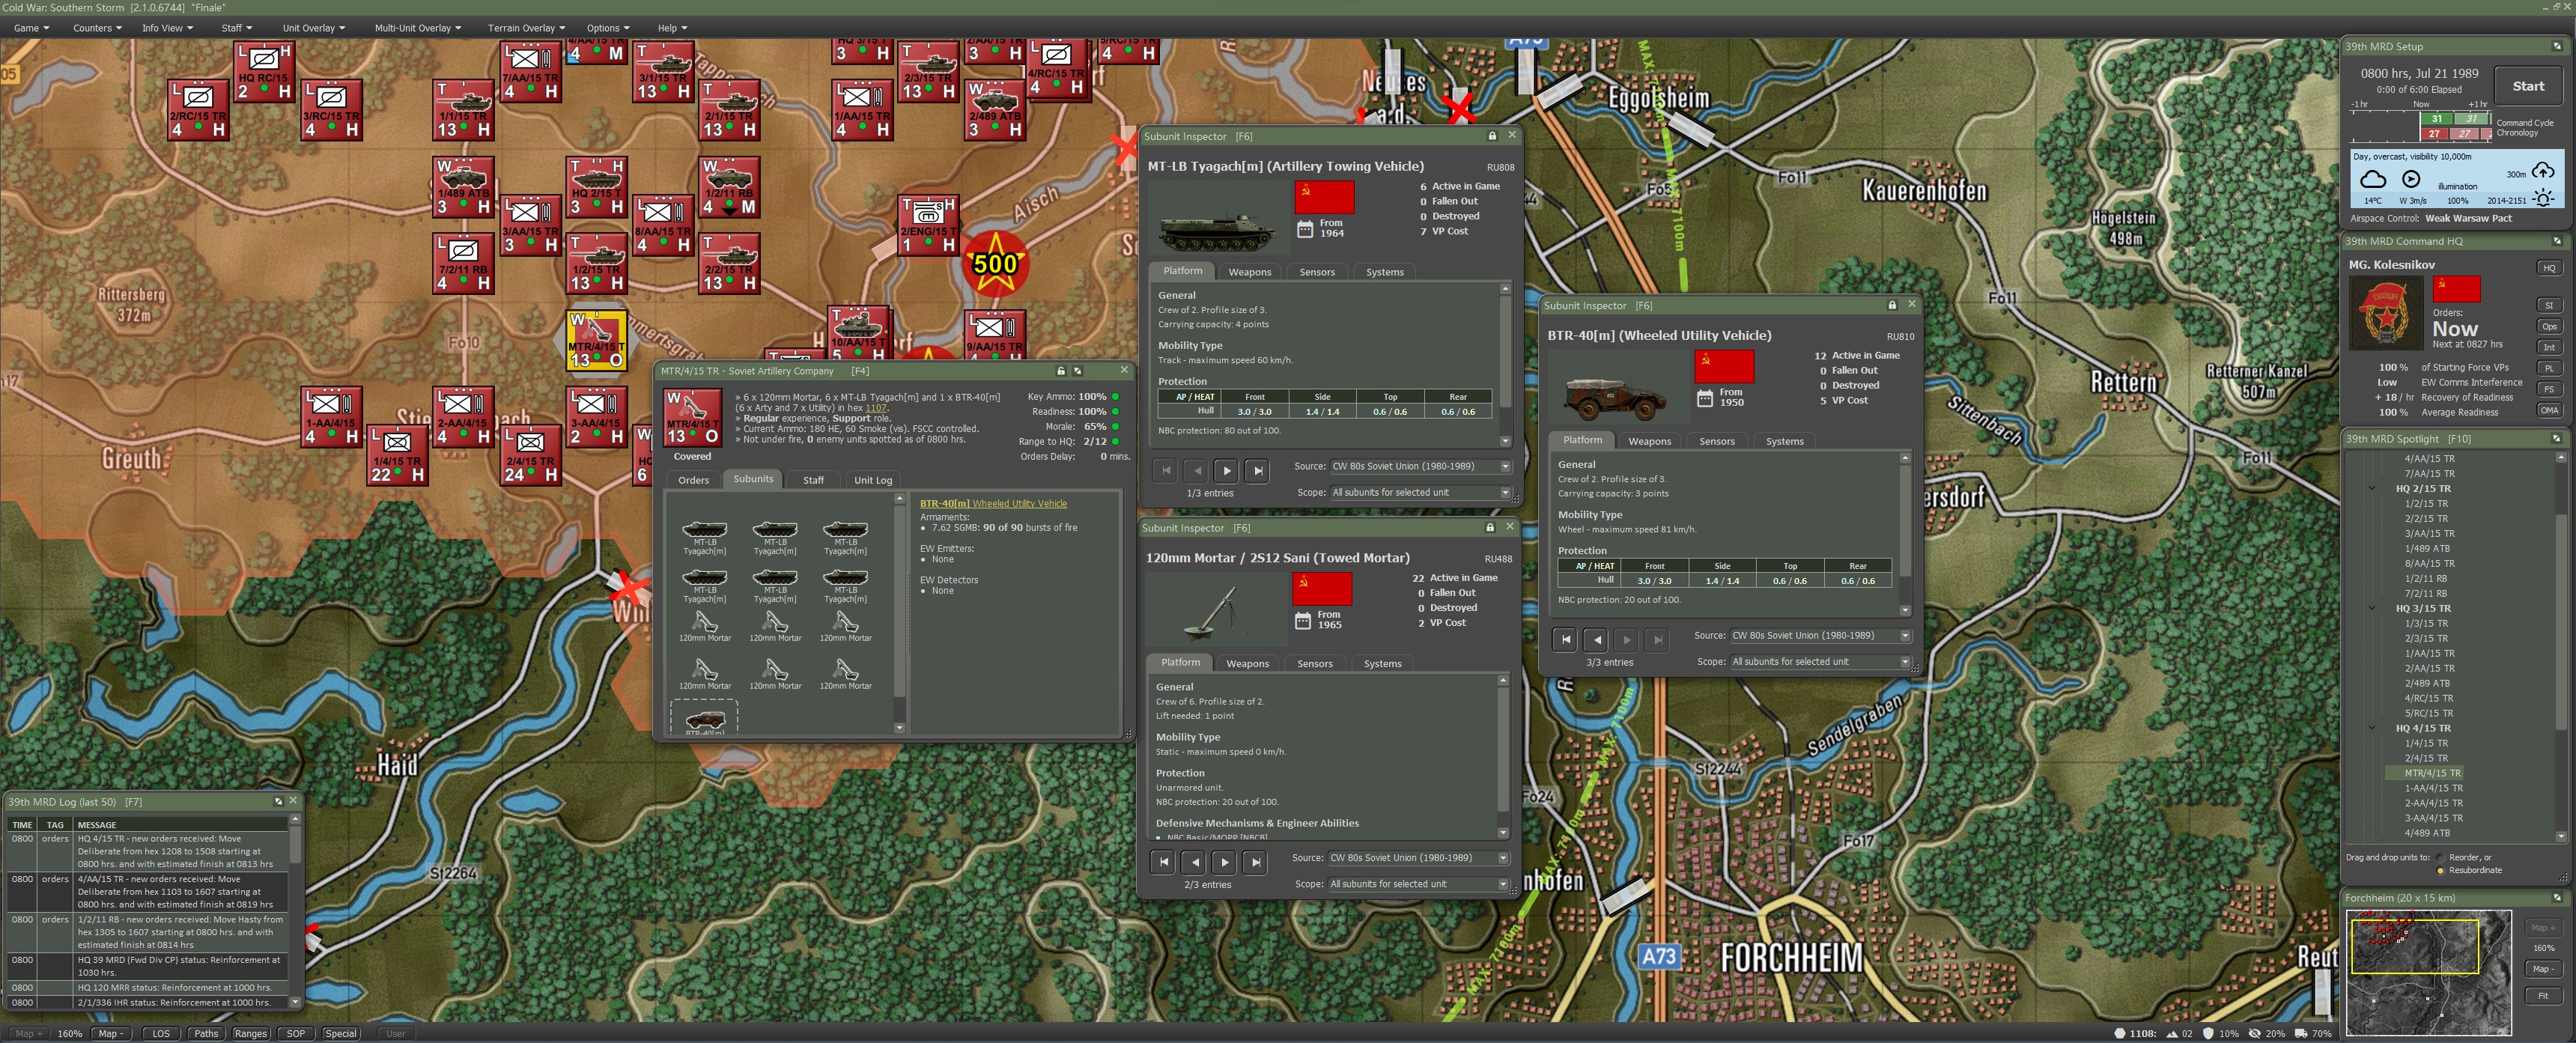Screen dimensions: 2576x1043
Task: Open the Scope dropdown in the 120mm Mortar inspector
Action: (x=1418, y=883)
